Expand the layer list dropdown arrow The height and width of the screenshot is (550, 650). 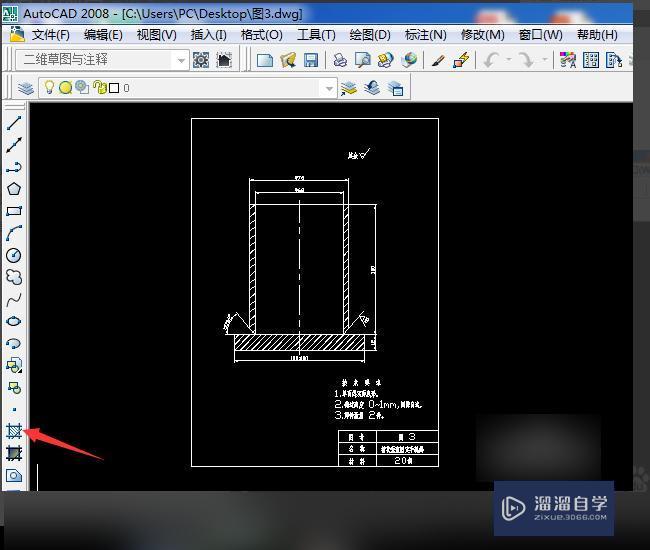click(329, 88)
